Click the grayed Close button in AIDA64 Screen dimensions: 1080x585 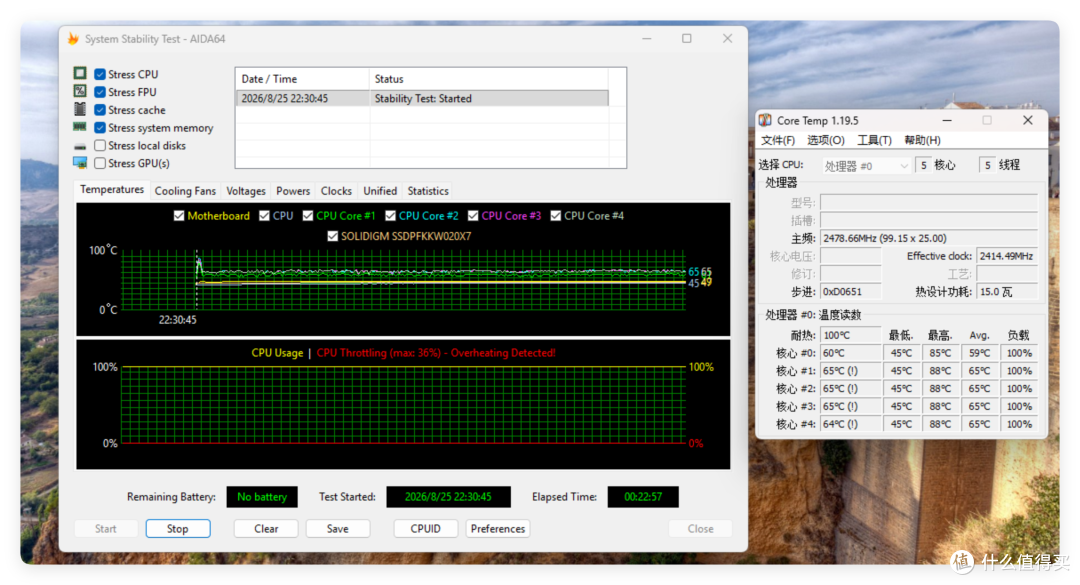click(x=700, y=528)
